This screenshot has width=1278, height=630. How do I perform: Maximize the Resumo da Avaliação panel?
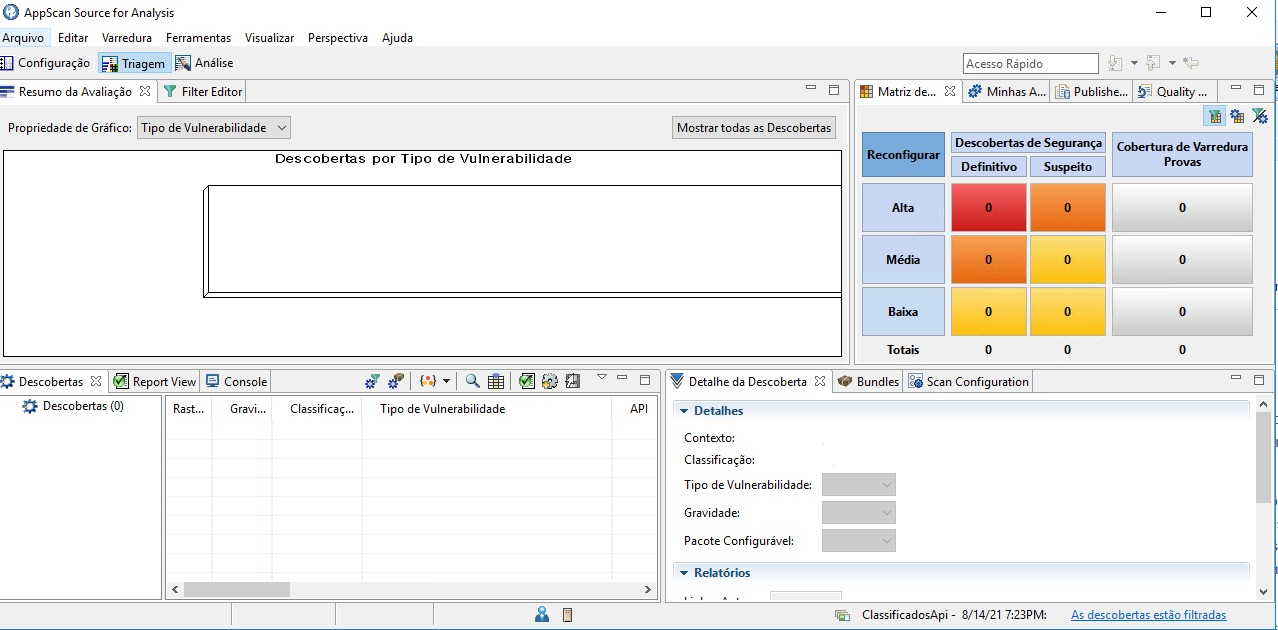point(834,90)
